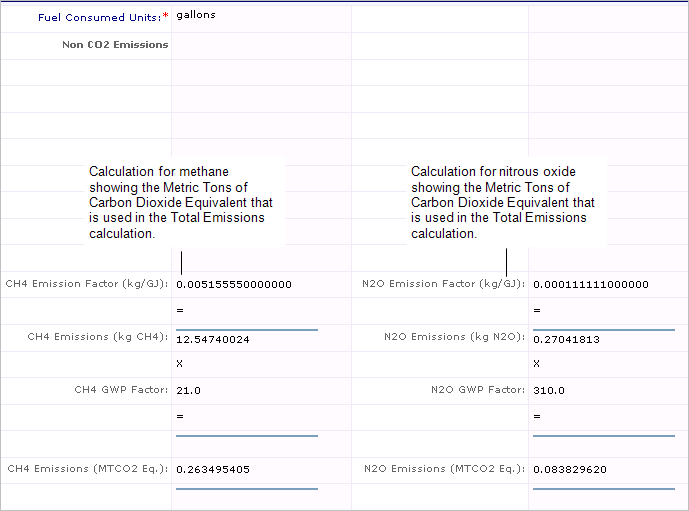
Task: Select the gallons fuel units value
Action: tap(196, 15)
